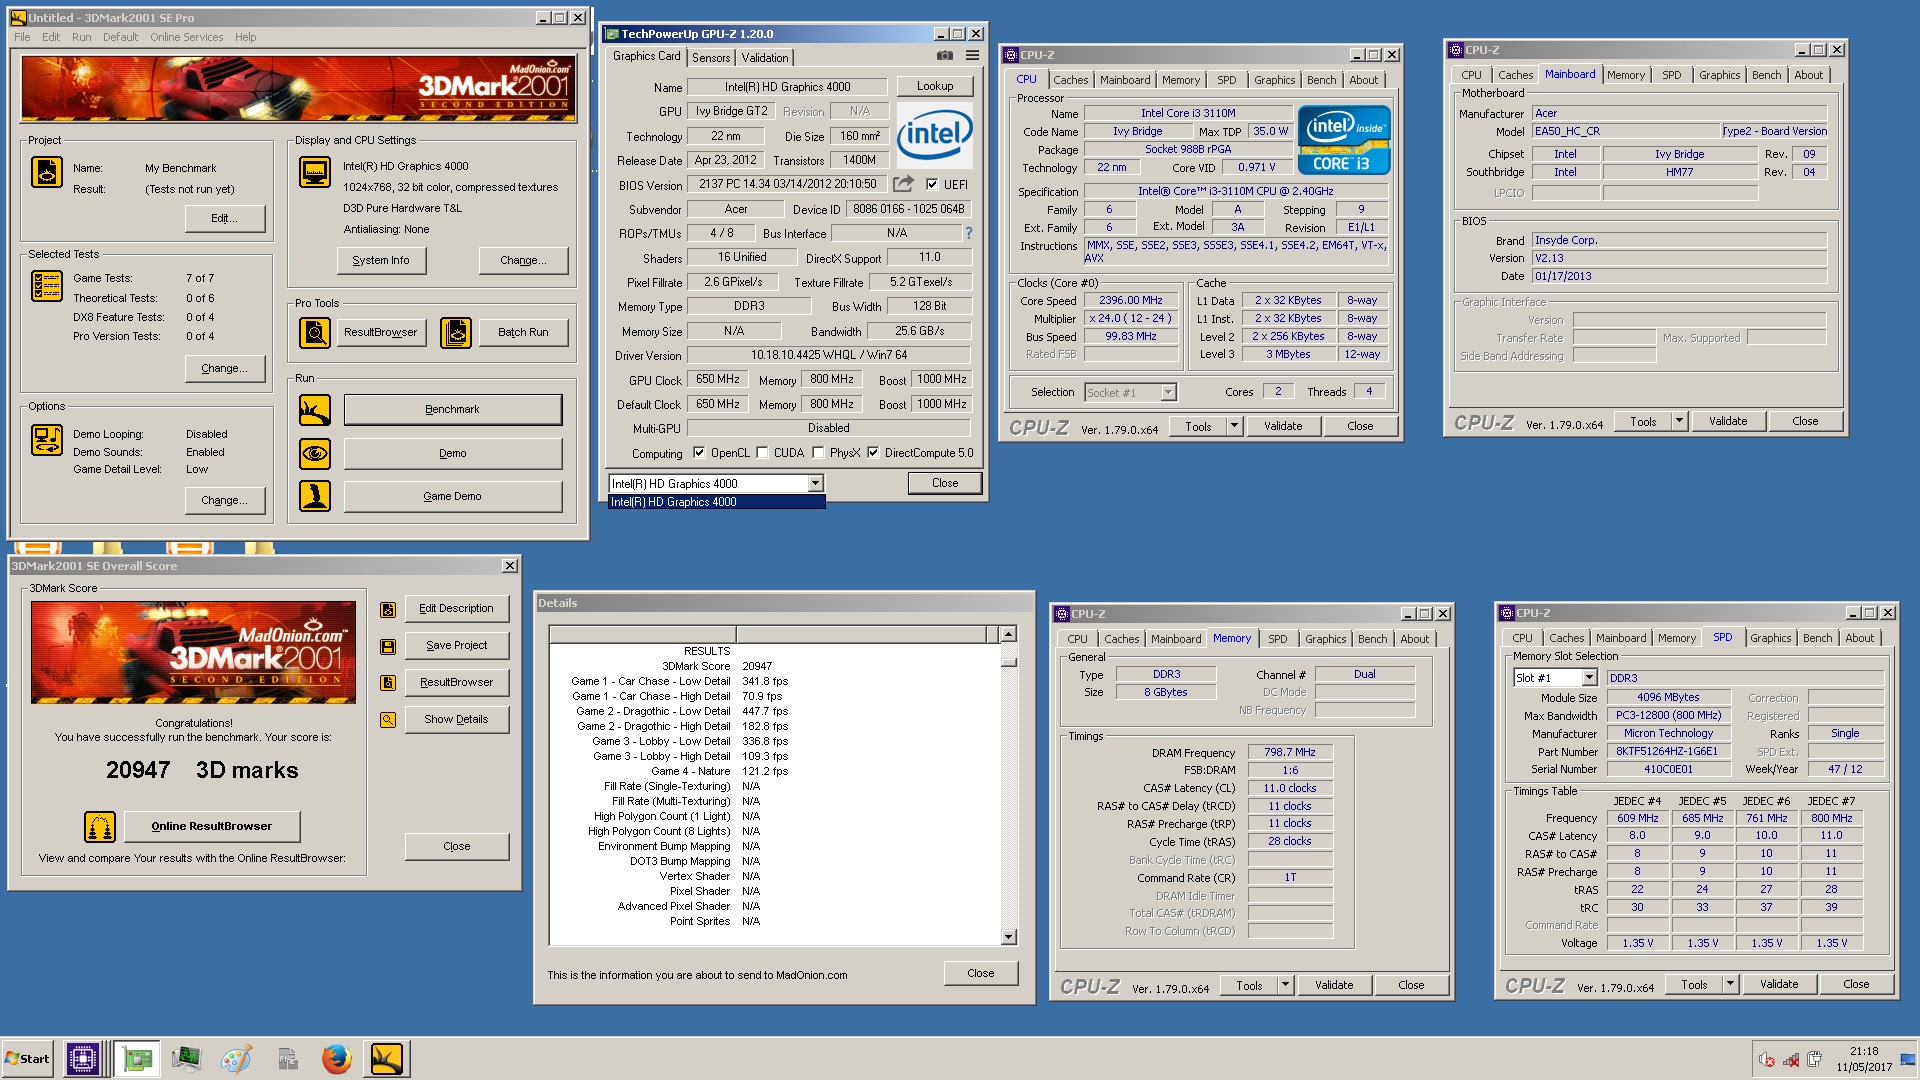Select Intel(R) HD Graphics 4000 from the dropdown list
Image resolution: width=1920 pixels, height=1080 pixels.
coord(717,502)
